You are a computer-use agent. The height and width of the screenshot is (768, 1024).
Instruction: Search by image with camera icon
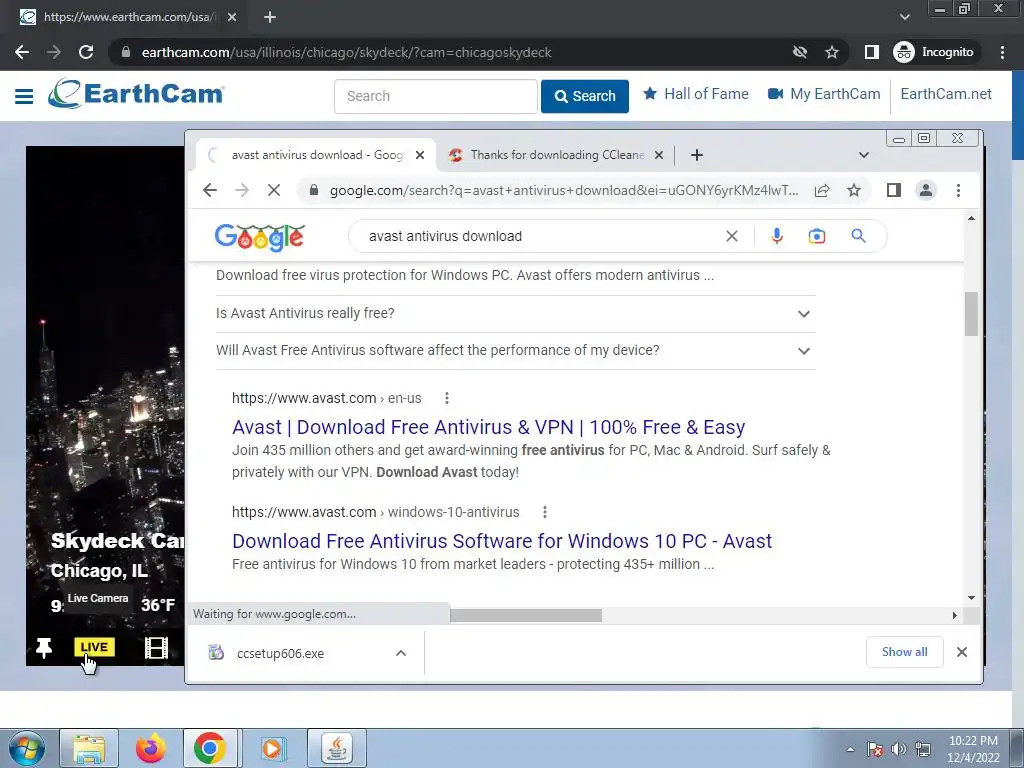pyautogui.click(x=816, y=236)
